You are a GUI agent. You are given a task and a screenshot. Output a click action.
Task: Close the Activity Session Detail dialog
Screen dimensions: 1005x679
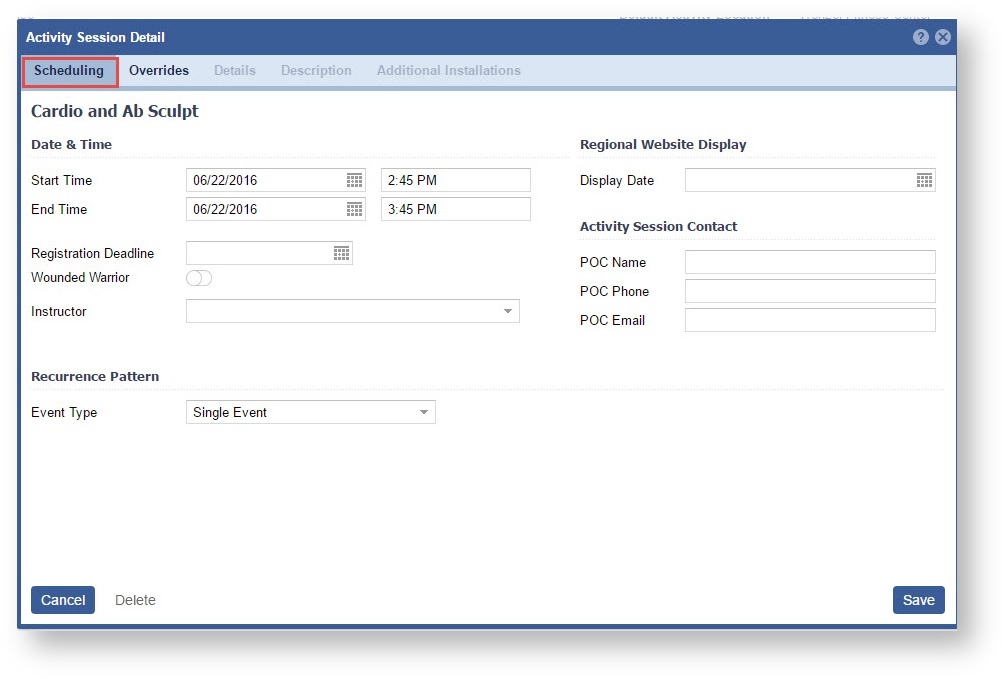click(942, 37)
